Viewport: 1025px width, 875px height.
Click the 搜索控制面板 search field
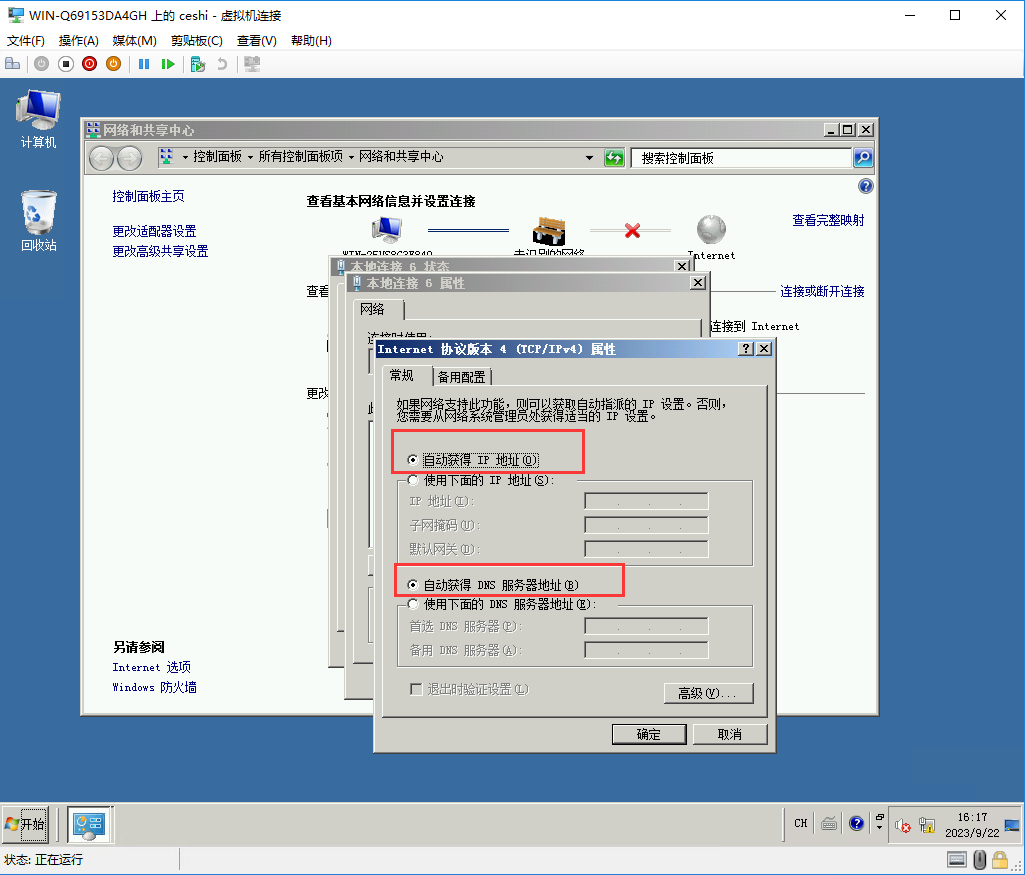(x=740, y=158)
